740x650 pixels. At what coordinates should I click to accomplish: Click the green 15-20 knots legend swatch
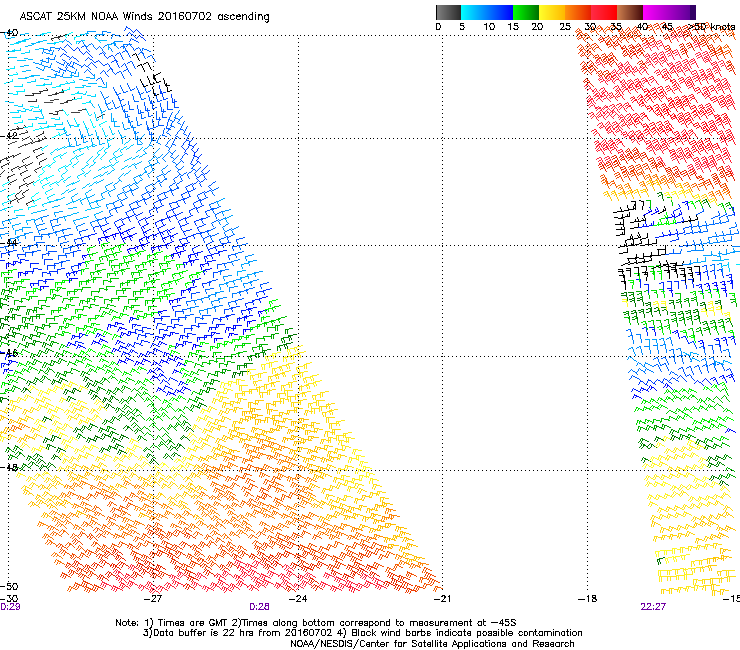pos(526,12)
